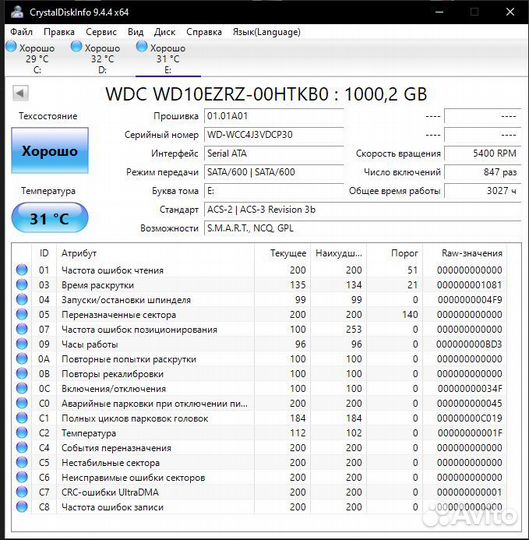Open the Правка menu
Viewport: 529px width, 540px height.
pos(59,32)
